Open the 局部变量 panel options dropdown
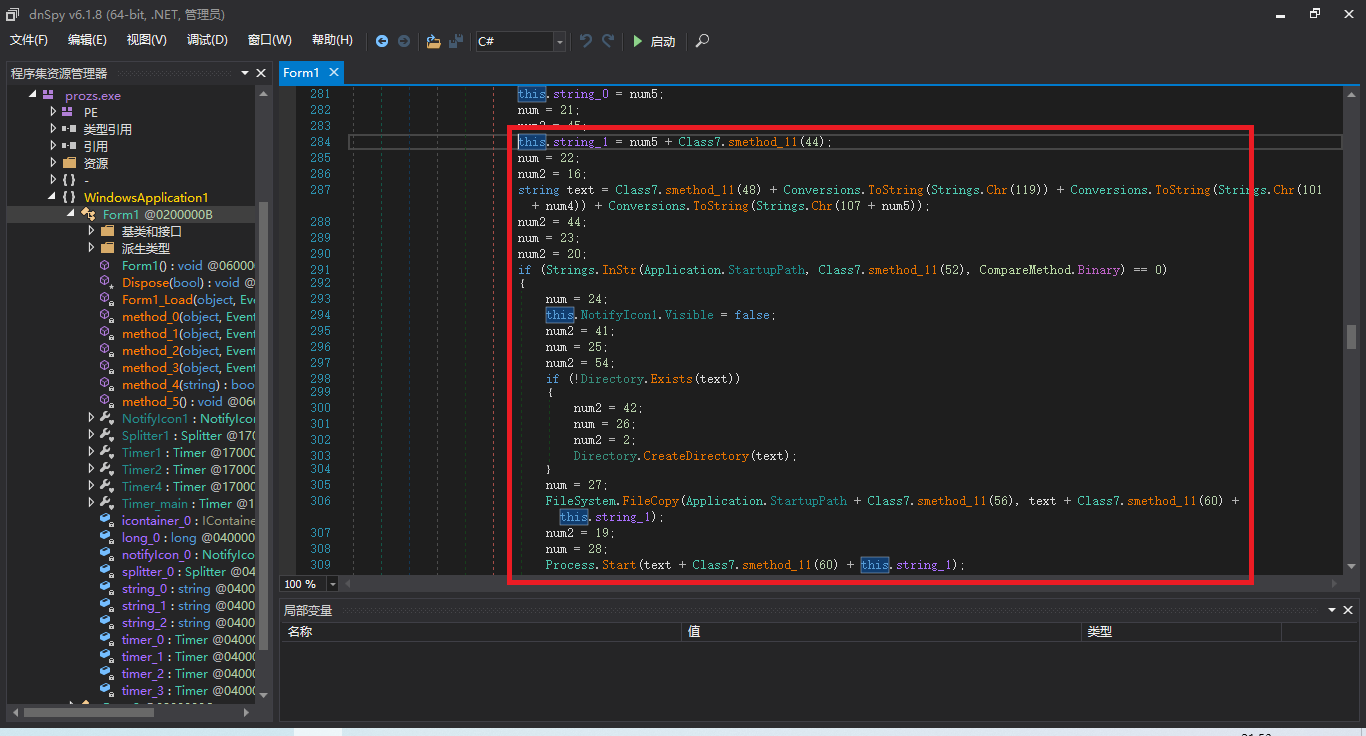 pos(1332,610)
